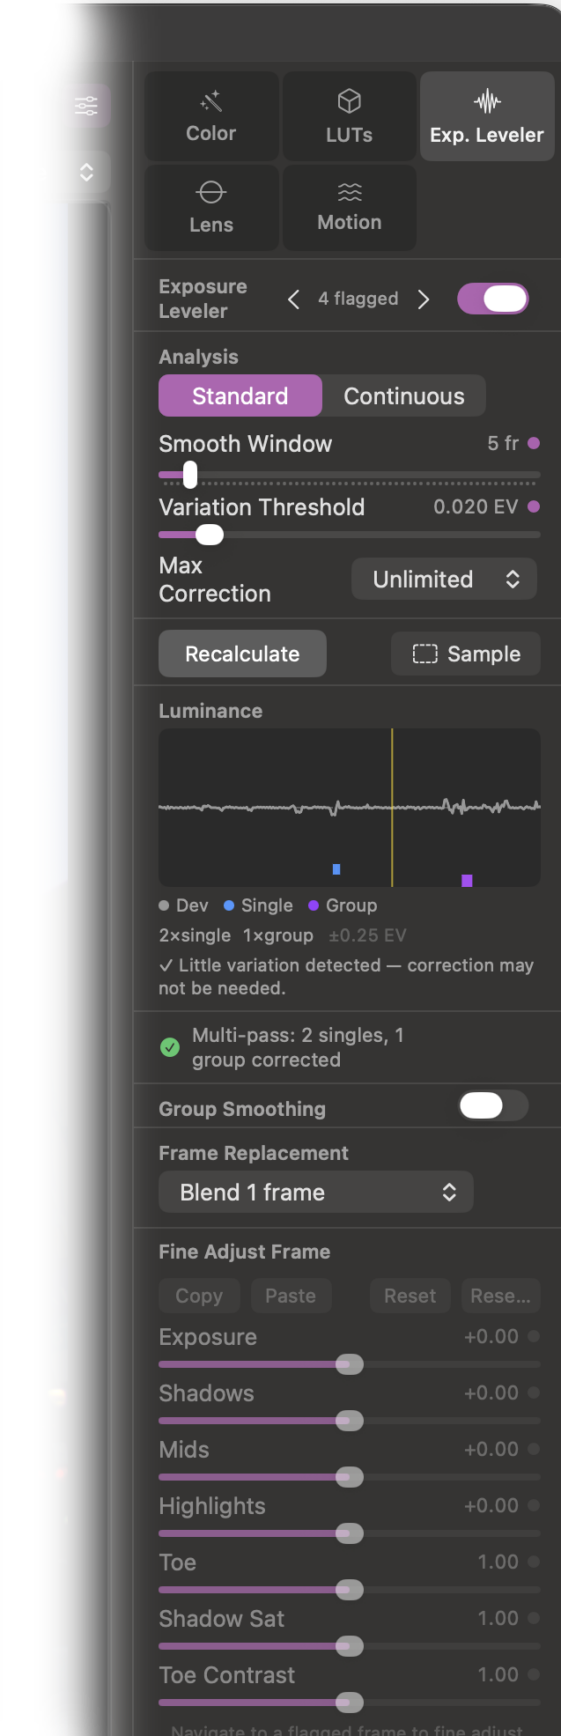Click the Shadows reset dot
The image size is (561, 1736).
pos(534,1392)
